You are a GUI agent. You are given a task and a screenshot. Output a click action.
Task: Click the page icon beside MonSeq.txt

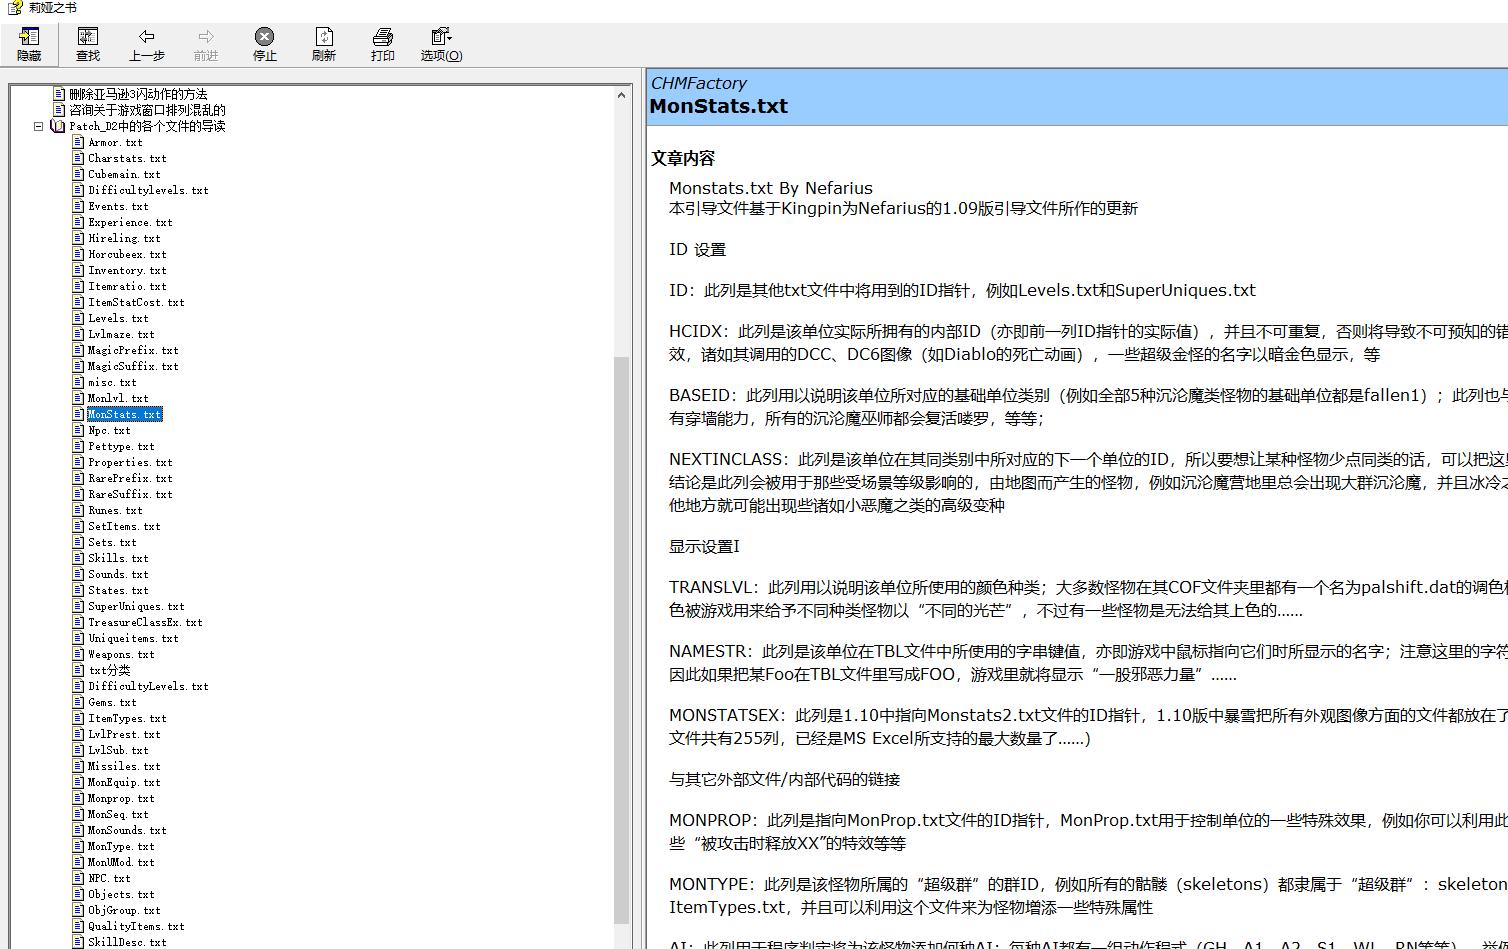pyautogui.click(x=78, y=814)
